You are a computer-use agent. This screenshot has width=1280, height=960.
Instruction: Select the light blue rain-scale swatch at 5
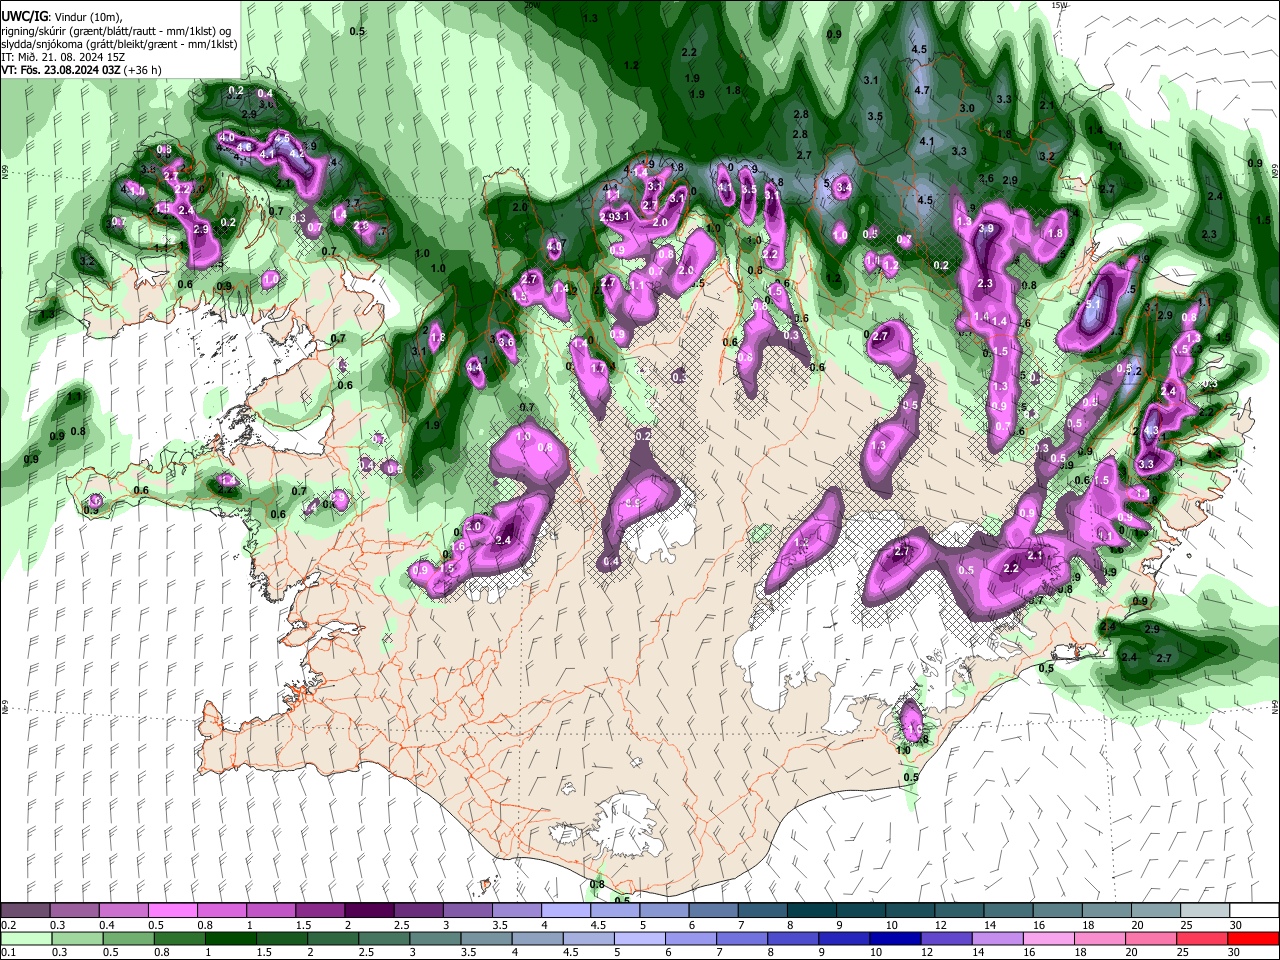pyautogui.click(x=641, y=939)
